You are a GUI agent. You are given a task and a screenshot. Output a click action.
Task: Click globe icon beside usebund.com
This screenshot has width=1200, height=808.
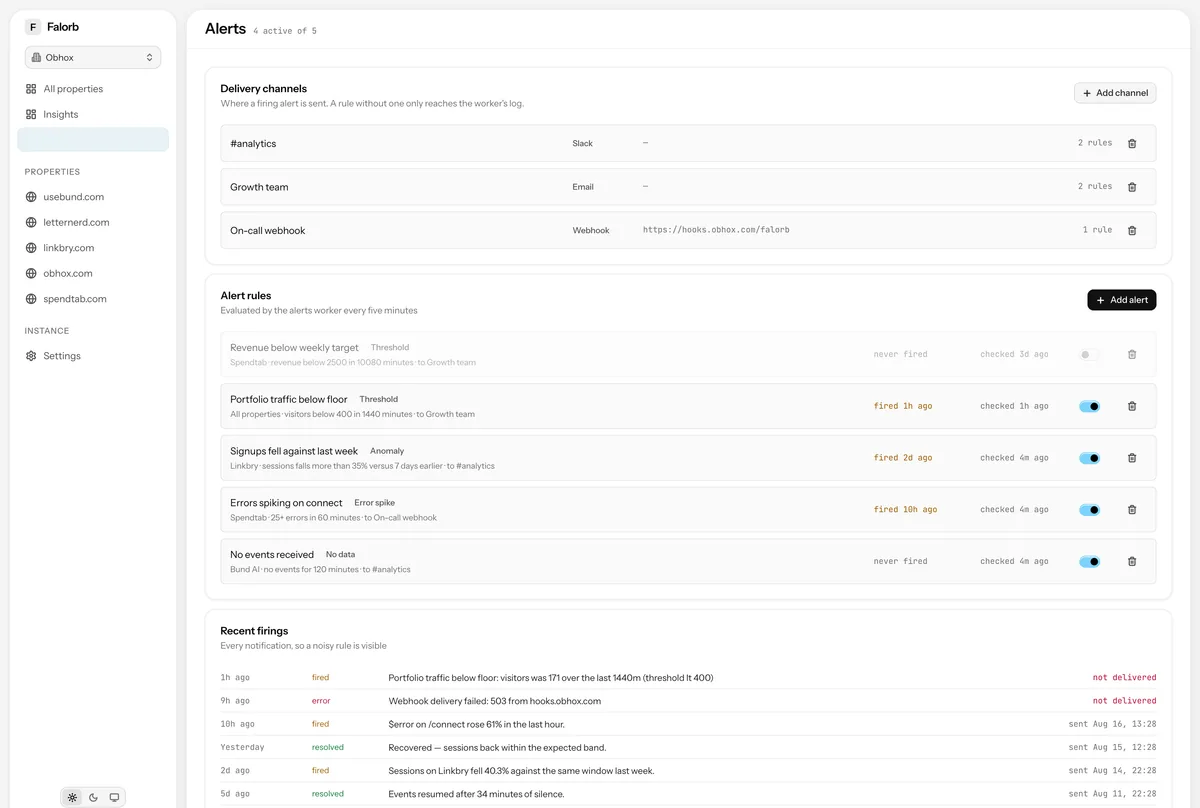point(31,197)
